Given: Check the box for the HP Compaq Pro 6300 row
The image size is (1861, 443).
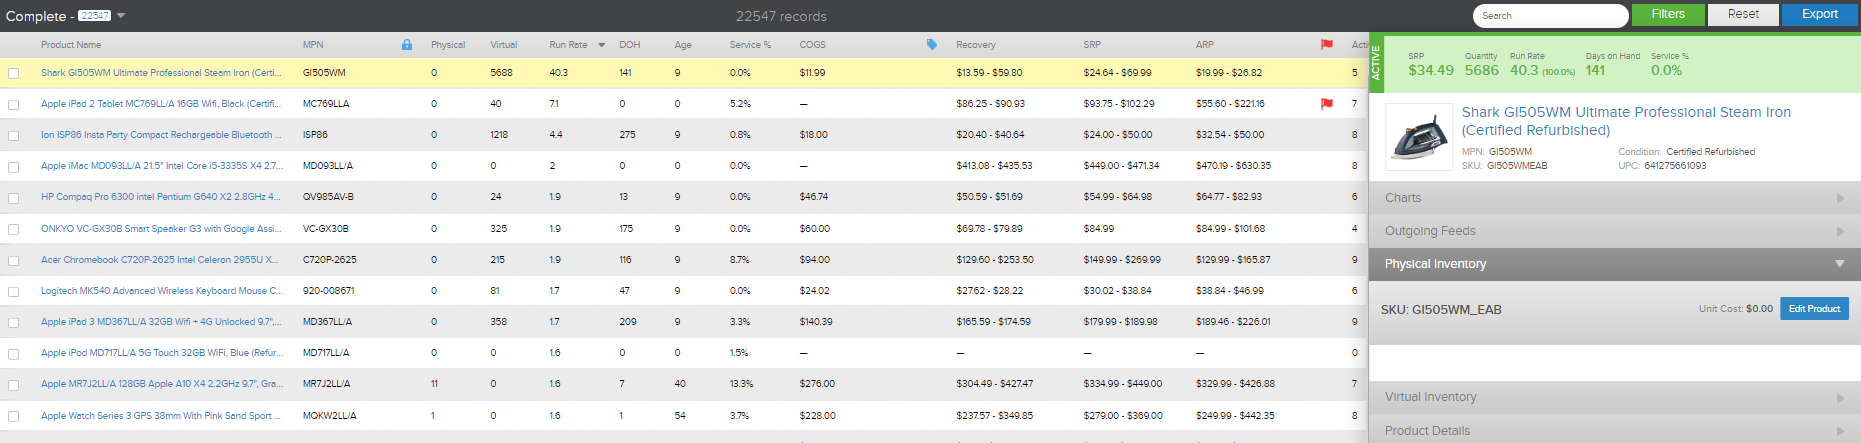Looking at the screenshot, I should tap(14, 198).
